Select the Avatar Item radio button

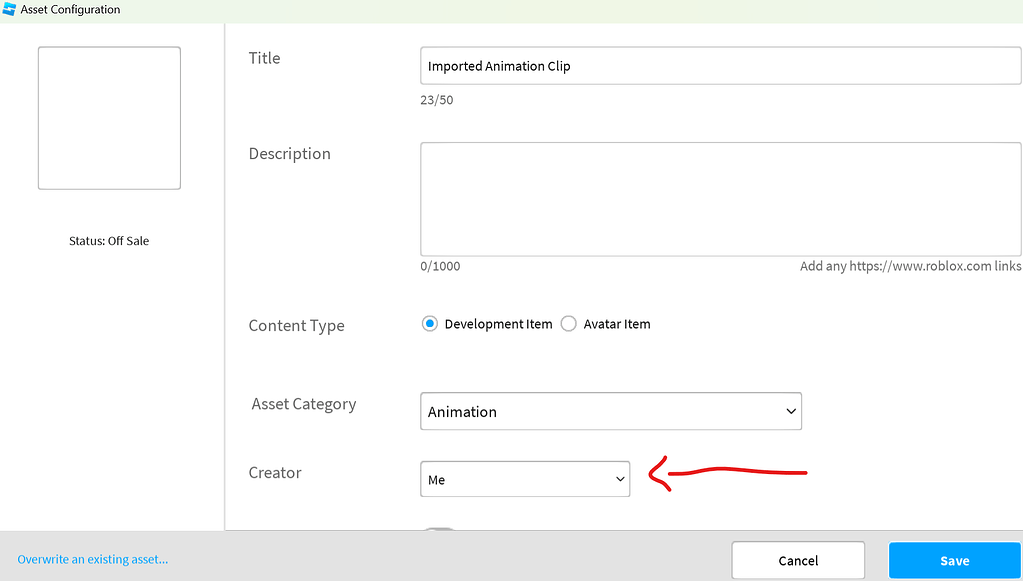click(568, 323)
